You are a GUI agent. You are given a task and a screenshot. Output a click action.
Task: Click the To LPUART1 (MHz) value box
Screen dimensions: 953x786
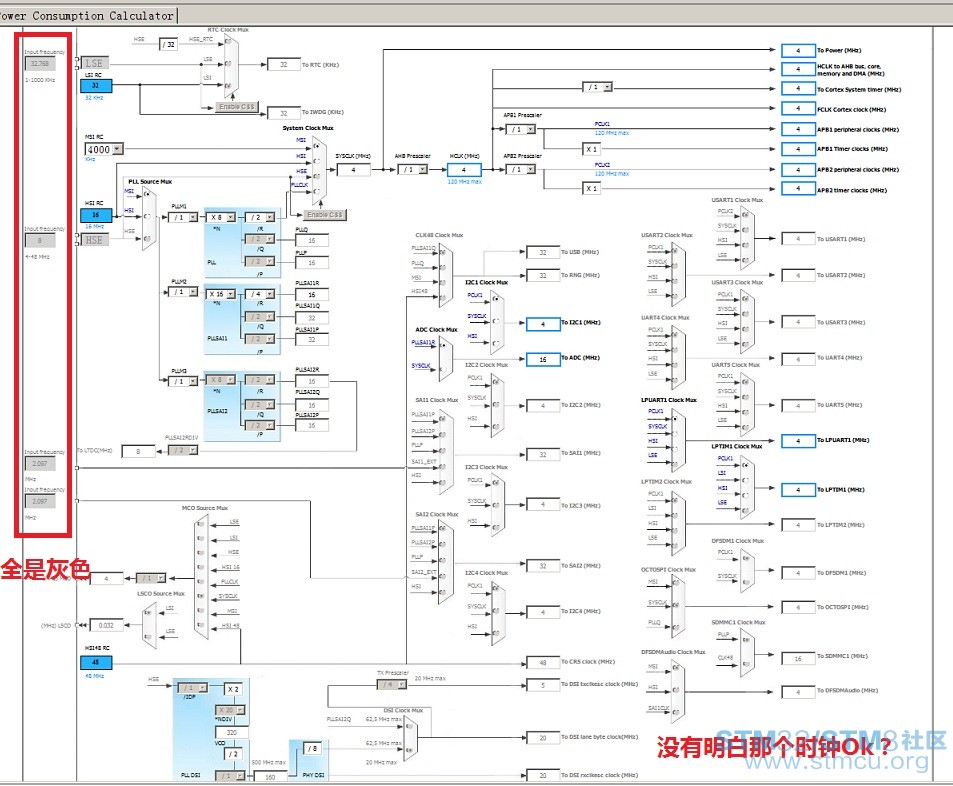[x=798, y=441]
